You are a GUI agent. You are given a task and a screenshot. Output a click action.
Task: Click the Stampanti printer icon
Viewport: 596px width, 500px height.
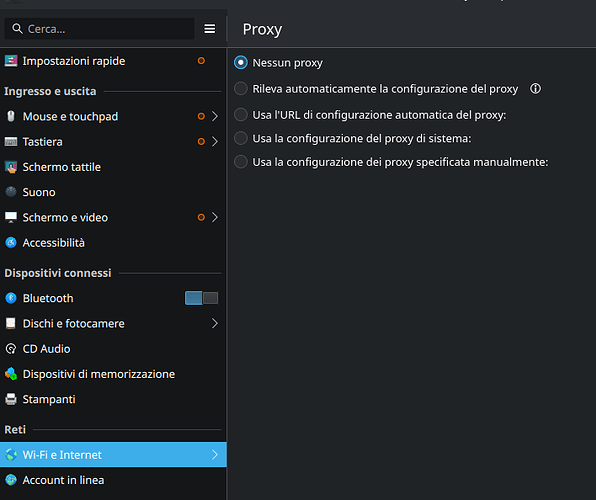11,399
